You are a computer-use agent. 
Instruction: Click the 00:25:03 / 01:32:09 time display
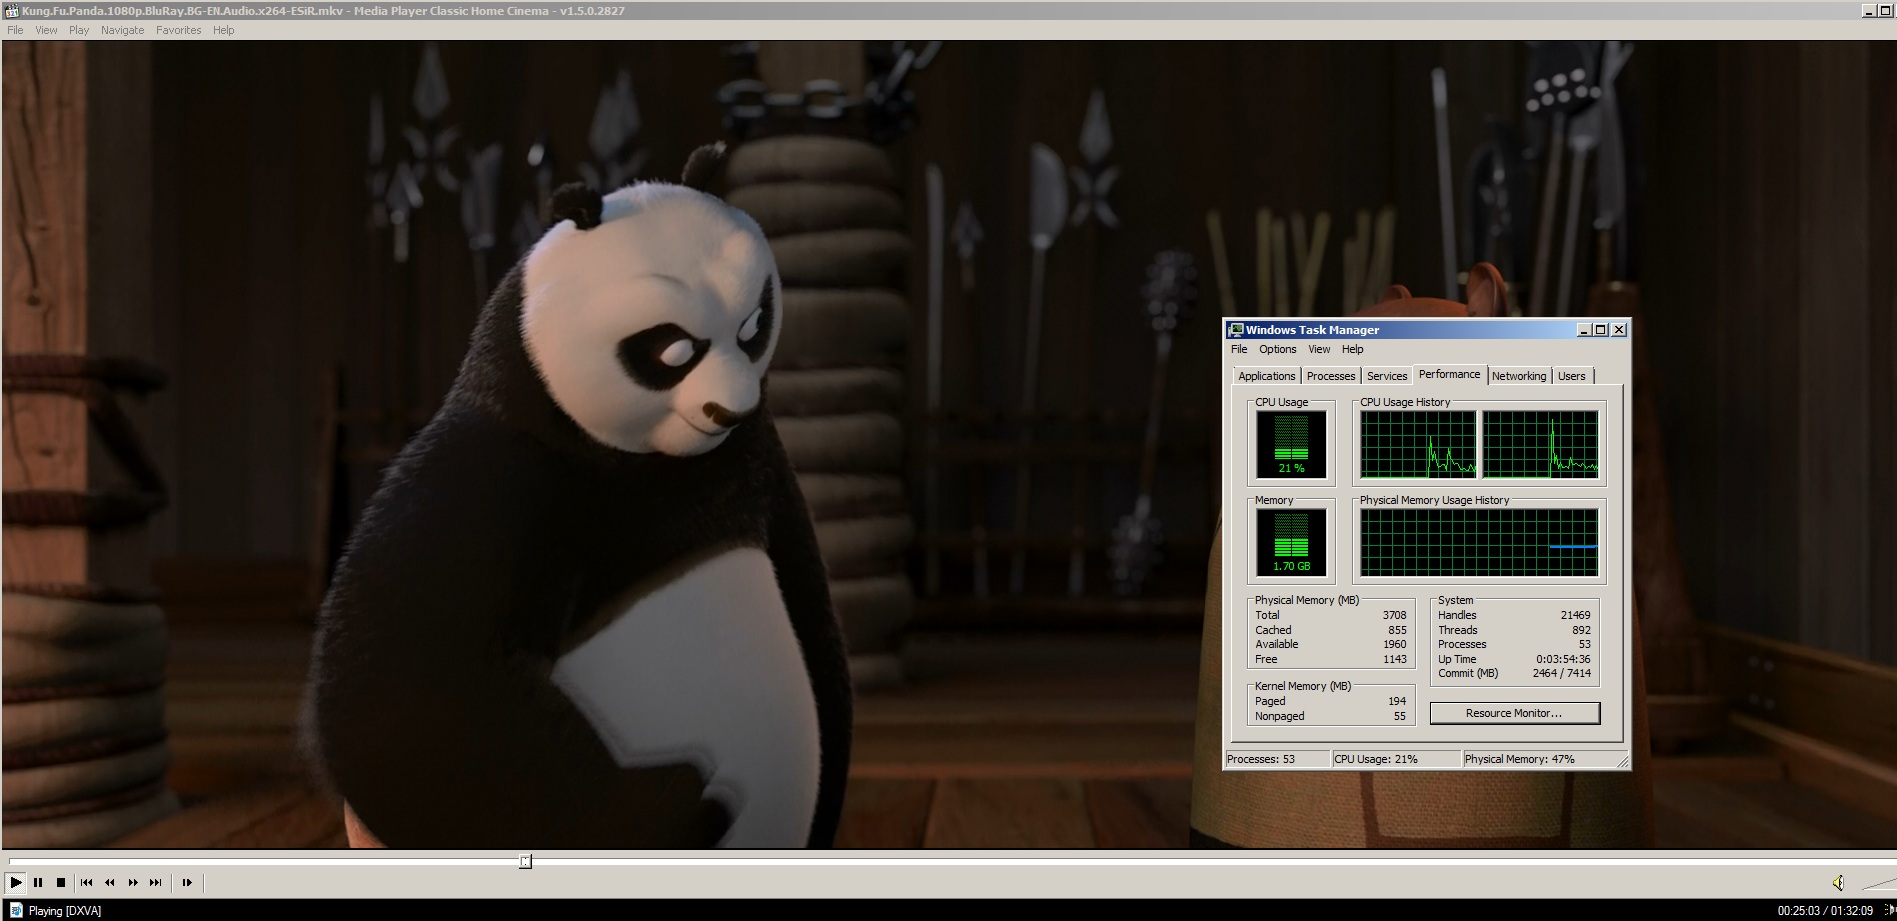pos(1825,911)
